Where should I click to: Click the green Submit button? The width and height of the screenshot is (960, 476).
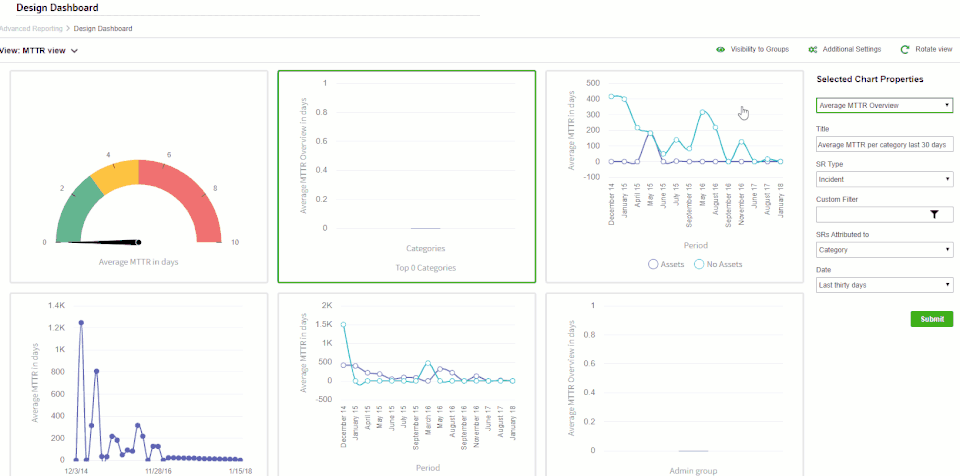[x=932, y=319]
